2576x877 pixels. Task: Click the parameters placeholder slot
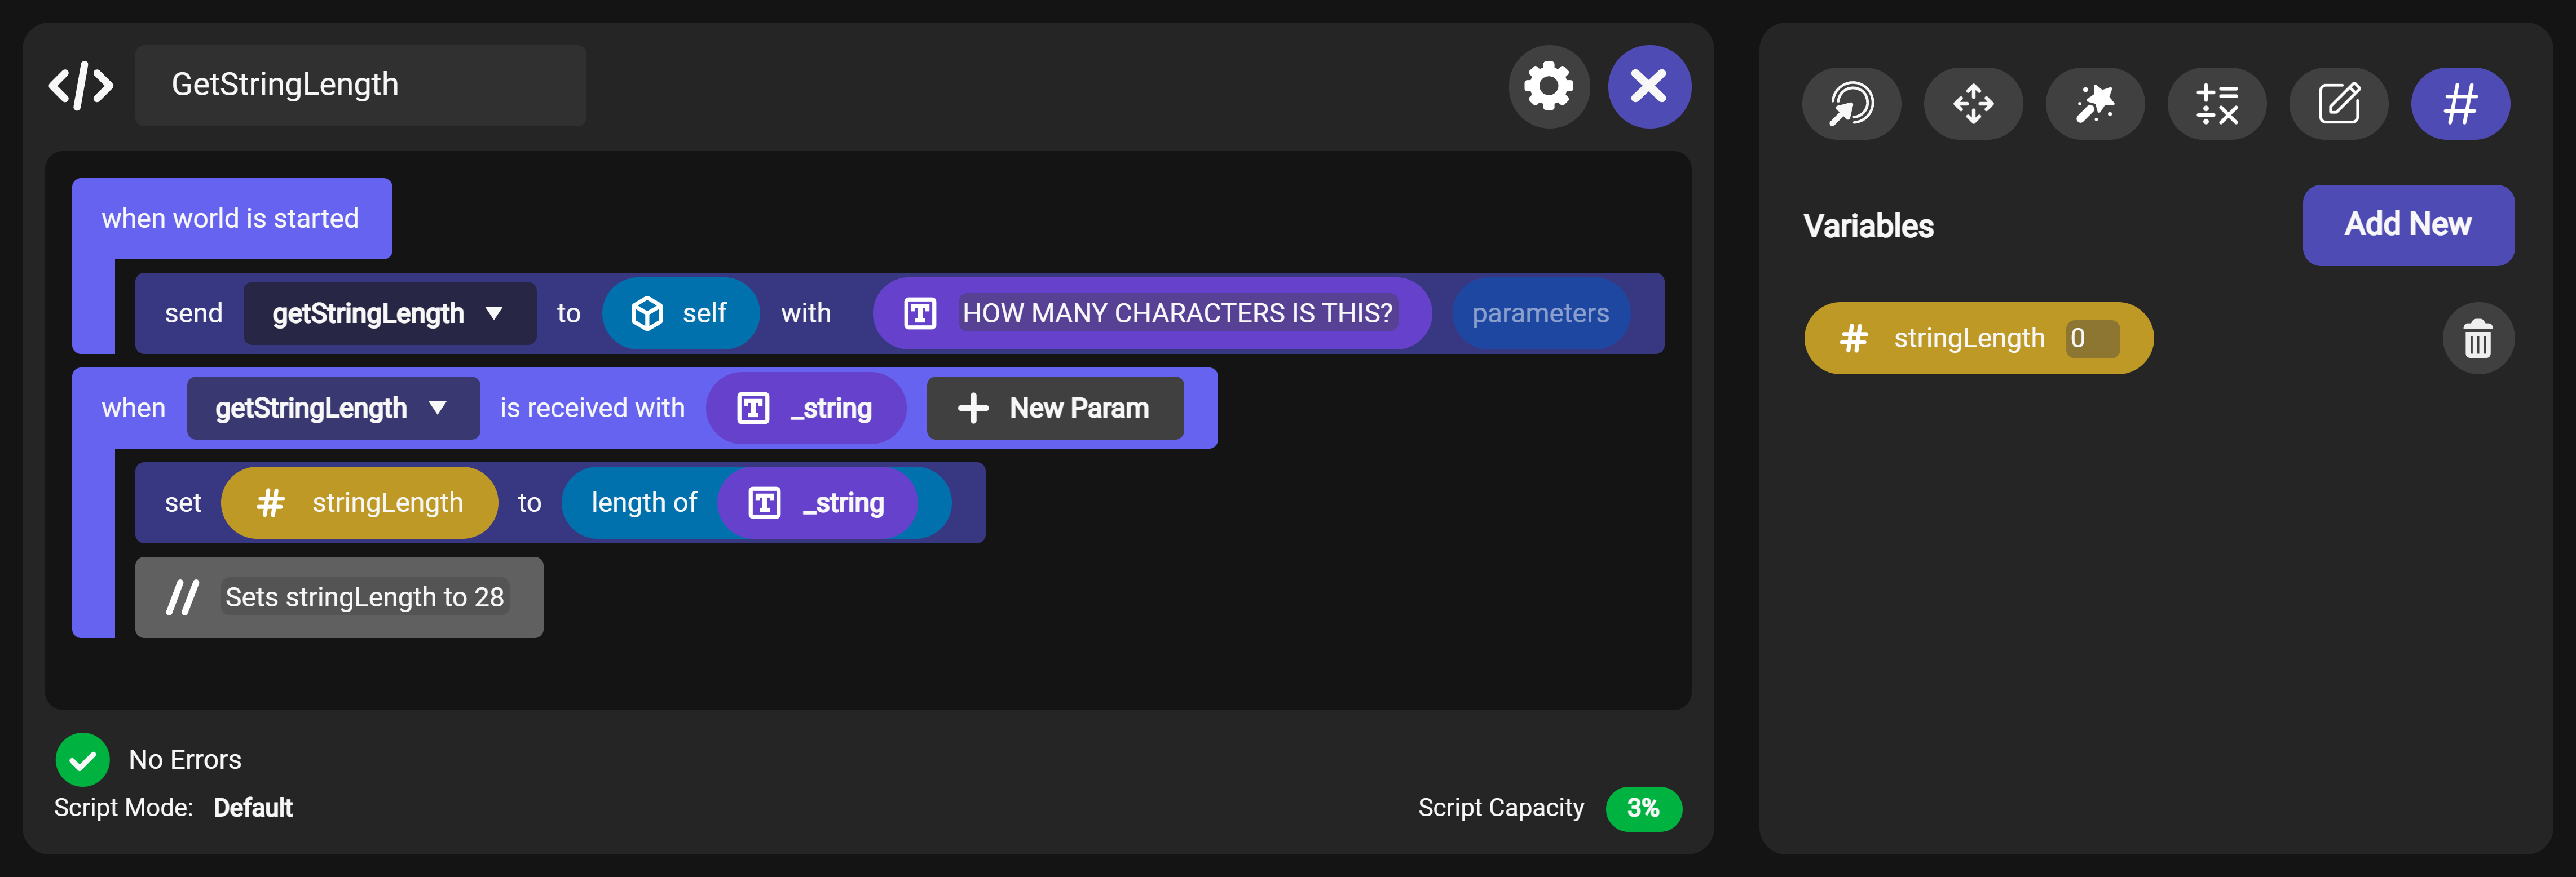point(1540,313)
